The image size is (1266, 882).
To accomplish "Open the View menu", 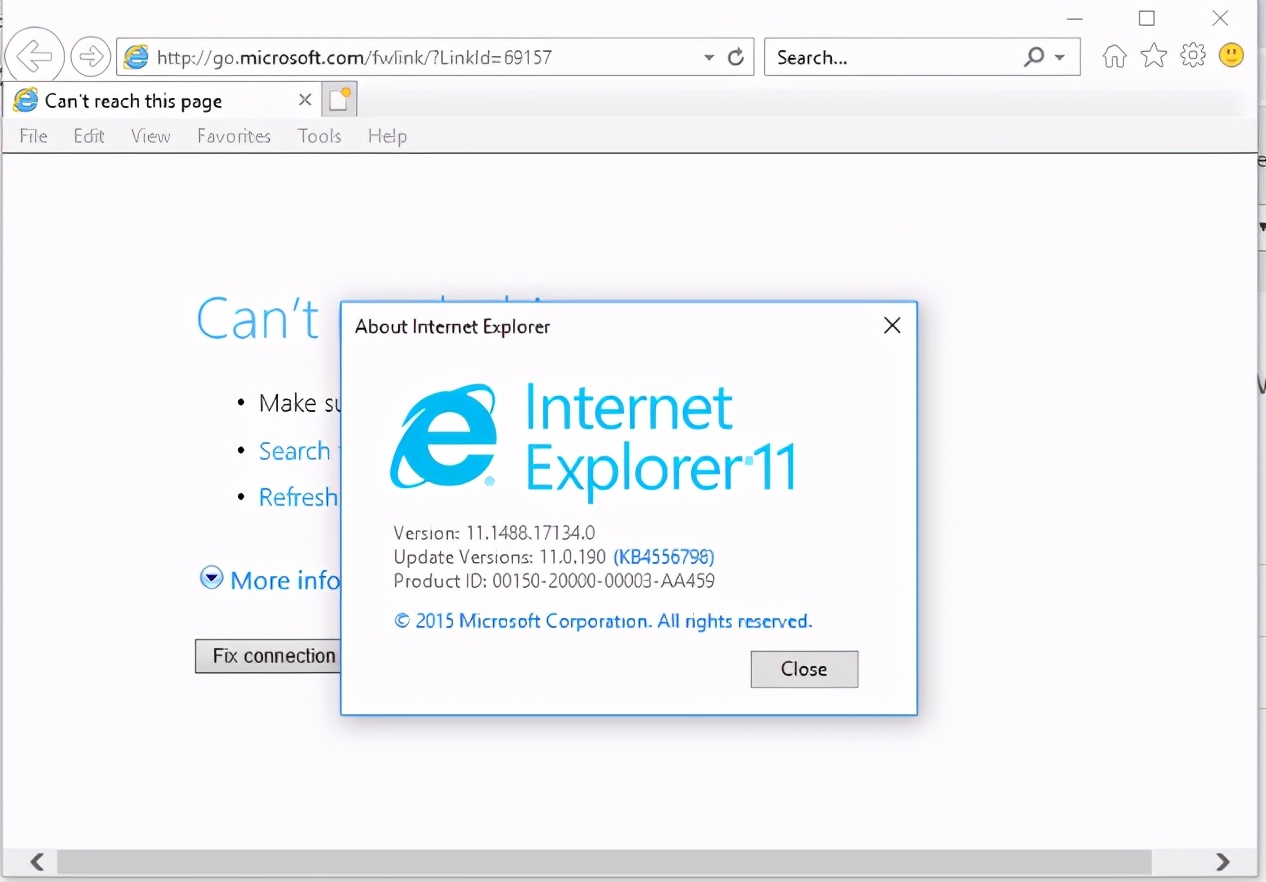I will [150, 136].
